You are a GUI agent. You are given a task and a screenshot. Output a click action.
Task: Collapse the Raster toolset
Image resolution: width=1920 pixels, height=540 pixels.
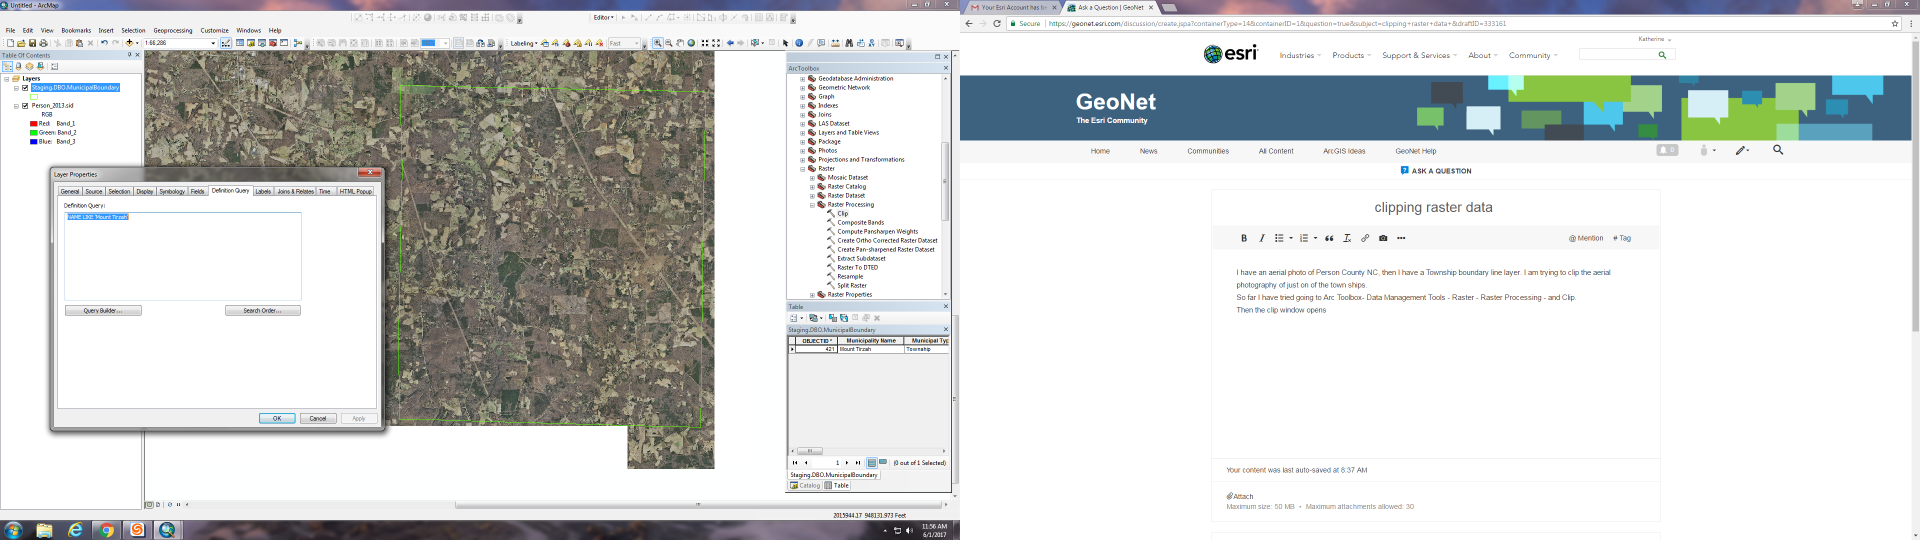click(x=802, y=169)
